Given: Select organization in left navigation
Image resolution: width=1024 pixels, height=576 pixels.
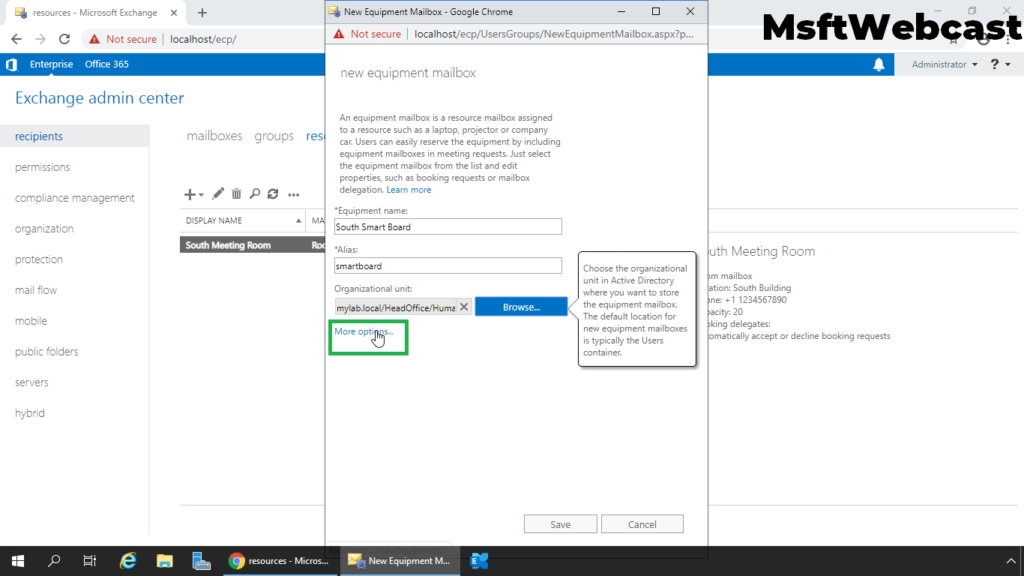Looking at the screenshot, I should coord(44,229).
